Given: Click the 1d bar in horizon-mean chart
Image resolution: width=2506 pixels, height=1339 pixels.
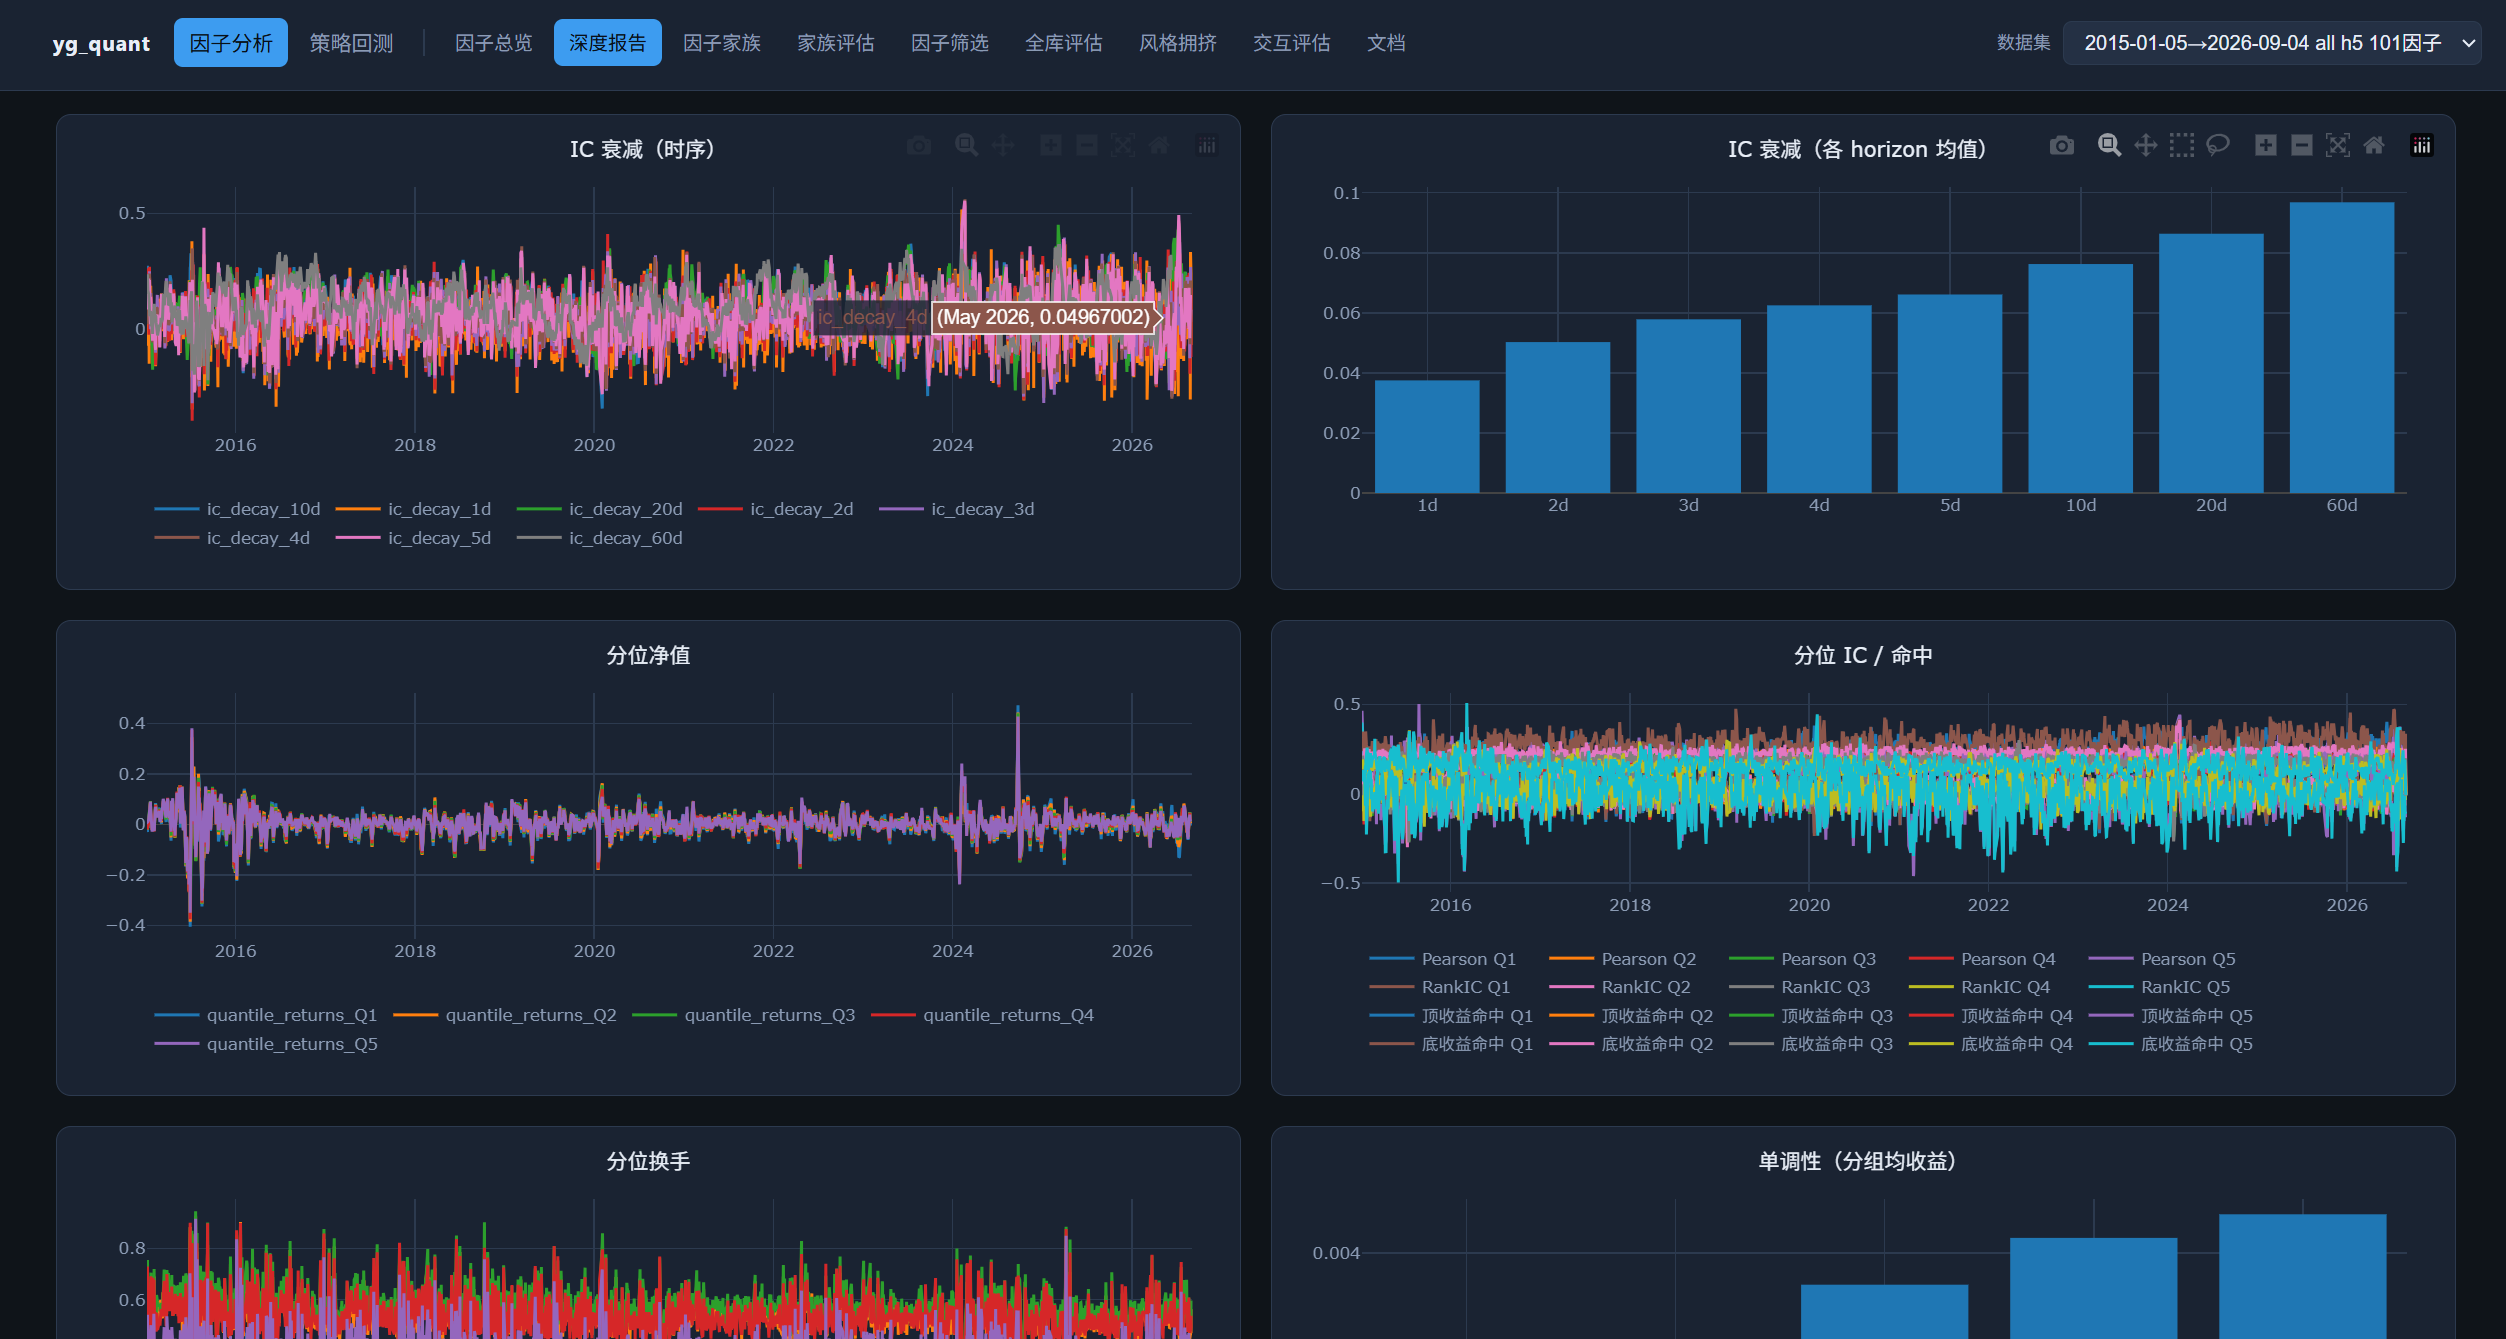Looking at the screenshot, I should (1427, 436).
